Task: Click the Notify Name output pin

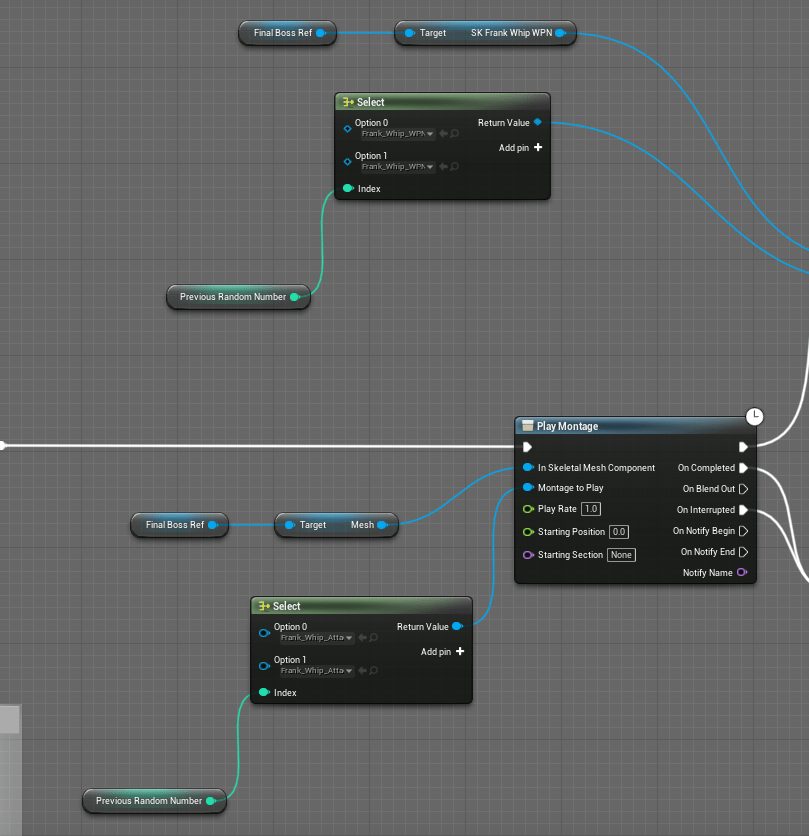Action: (x=741, y=573)
